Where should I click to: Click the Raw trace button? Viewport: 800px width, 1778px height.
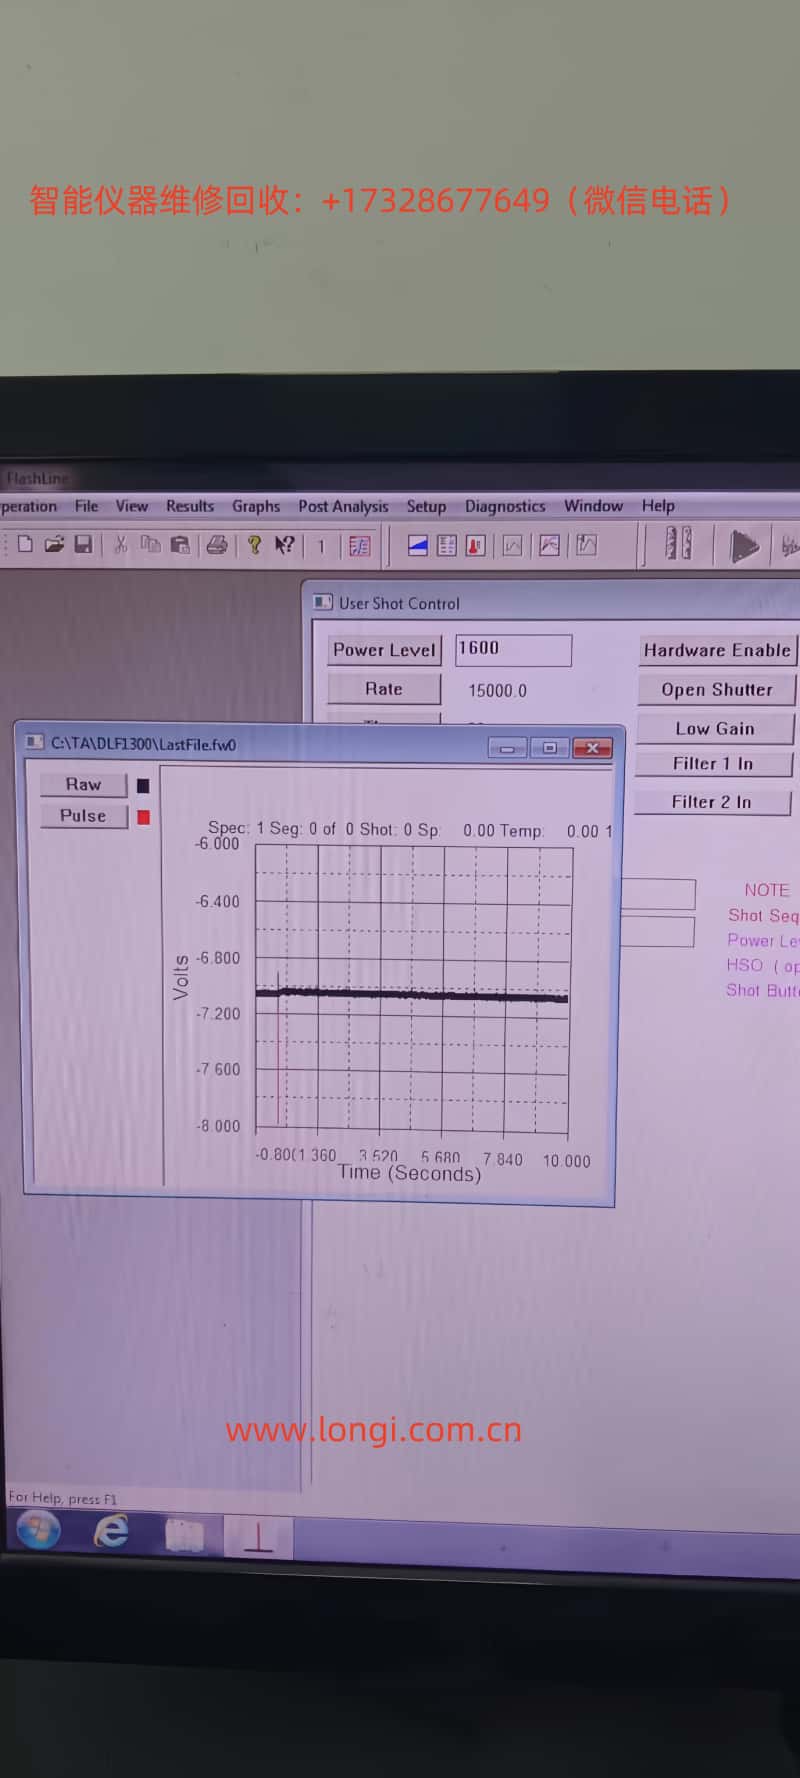click(83, 785)
